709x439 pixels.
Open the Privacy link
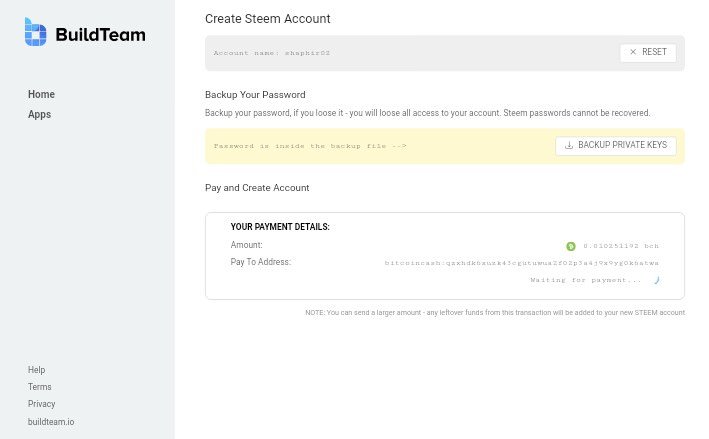41,404
